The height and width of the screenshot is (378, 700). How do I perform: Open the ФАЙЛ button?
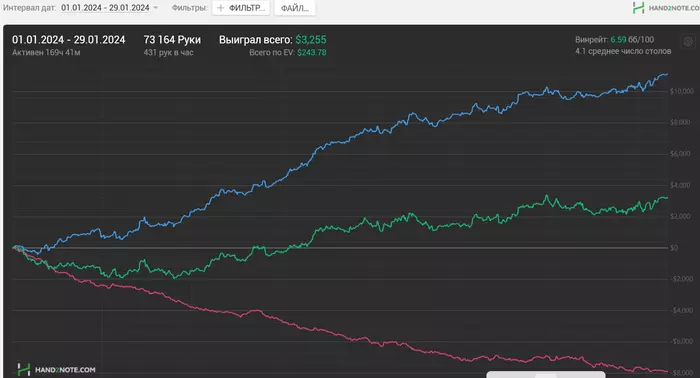click(295, 8)
